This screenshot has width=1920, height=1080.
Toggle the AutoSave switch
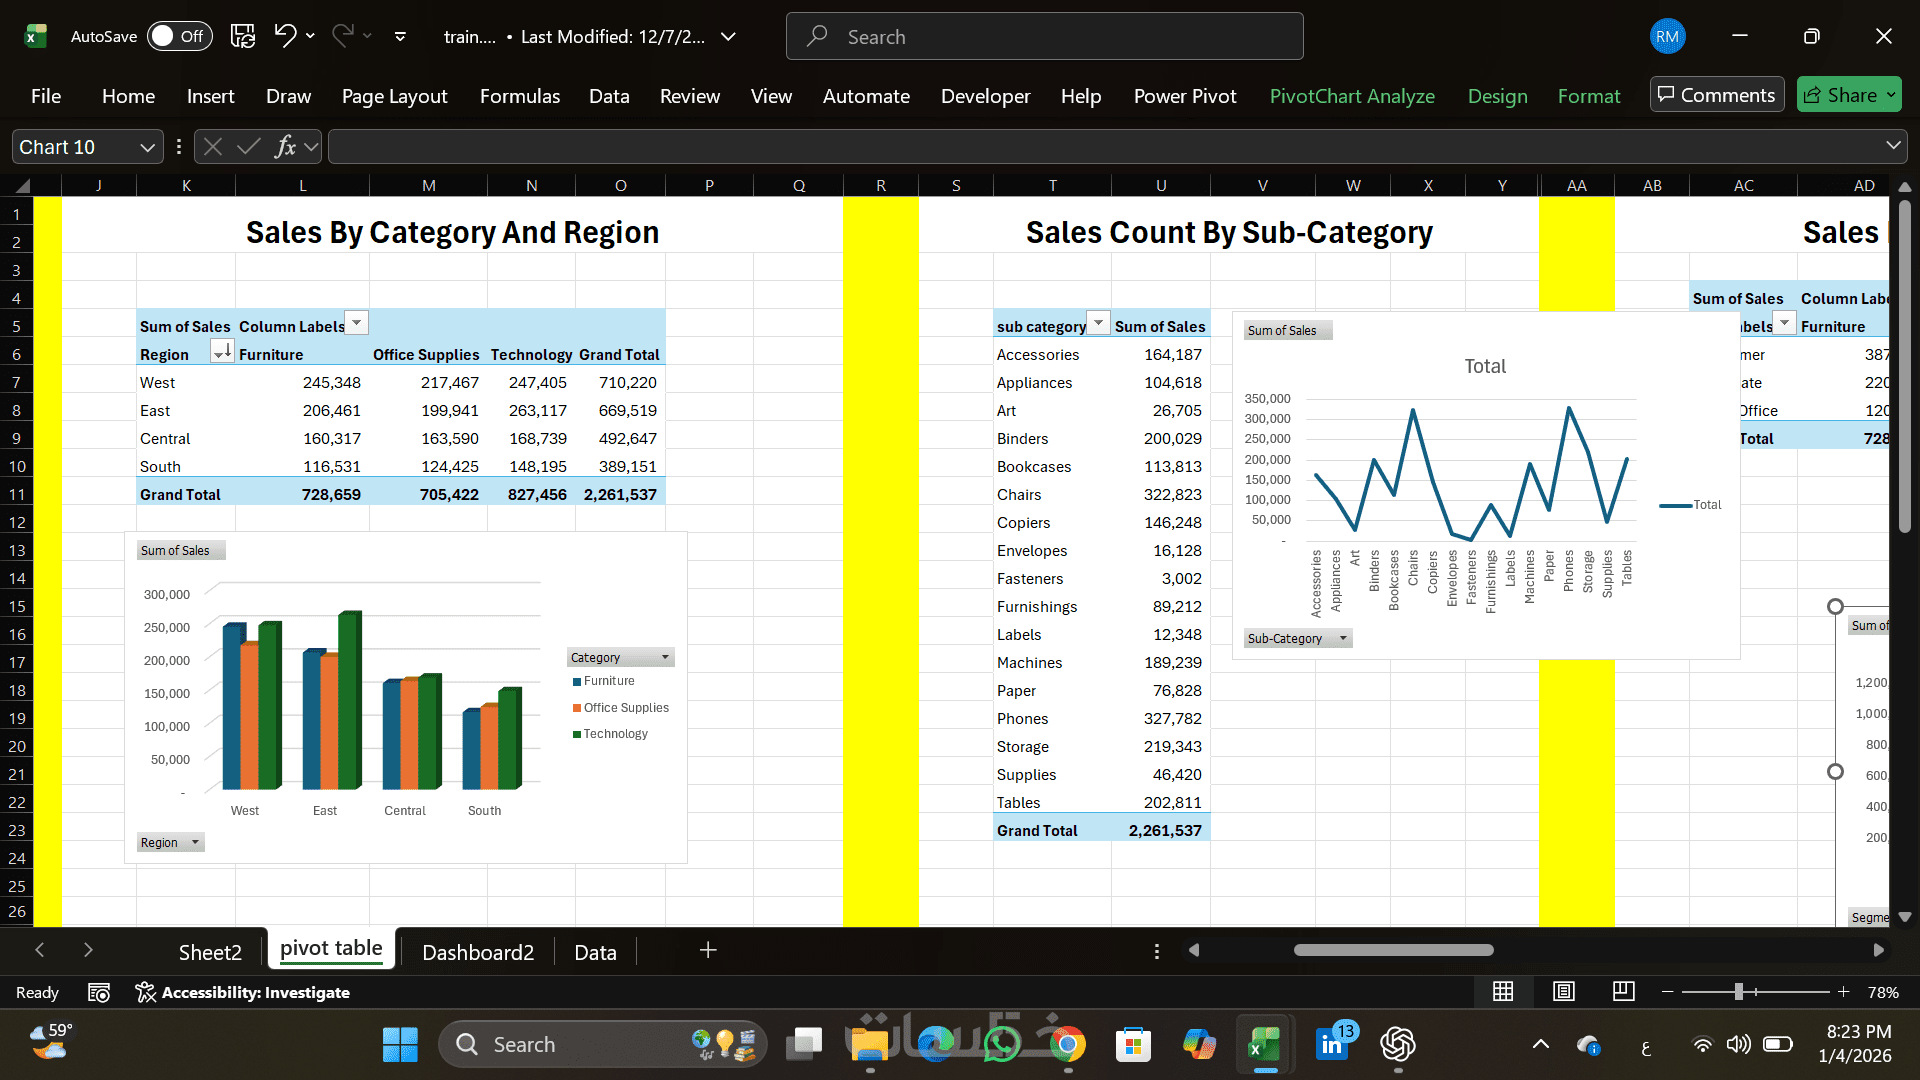coord(180,36)
